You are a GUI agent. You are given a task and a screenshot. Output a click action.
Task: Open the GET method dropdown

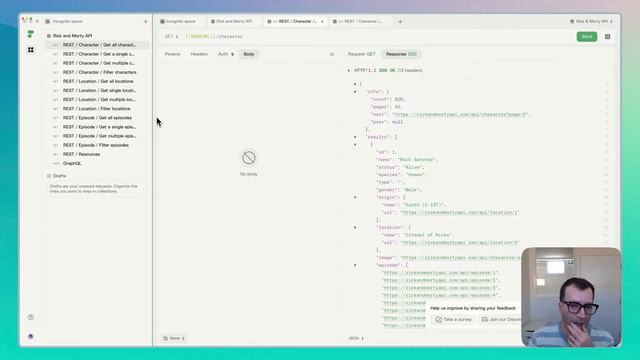(x=171, y=36)
